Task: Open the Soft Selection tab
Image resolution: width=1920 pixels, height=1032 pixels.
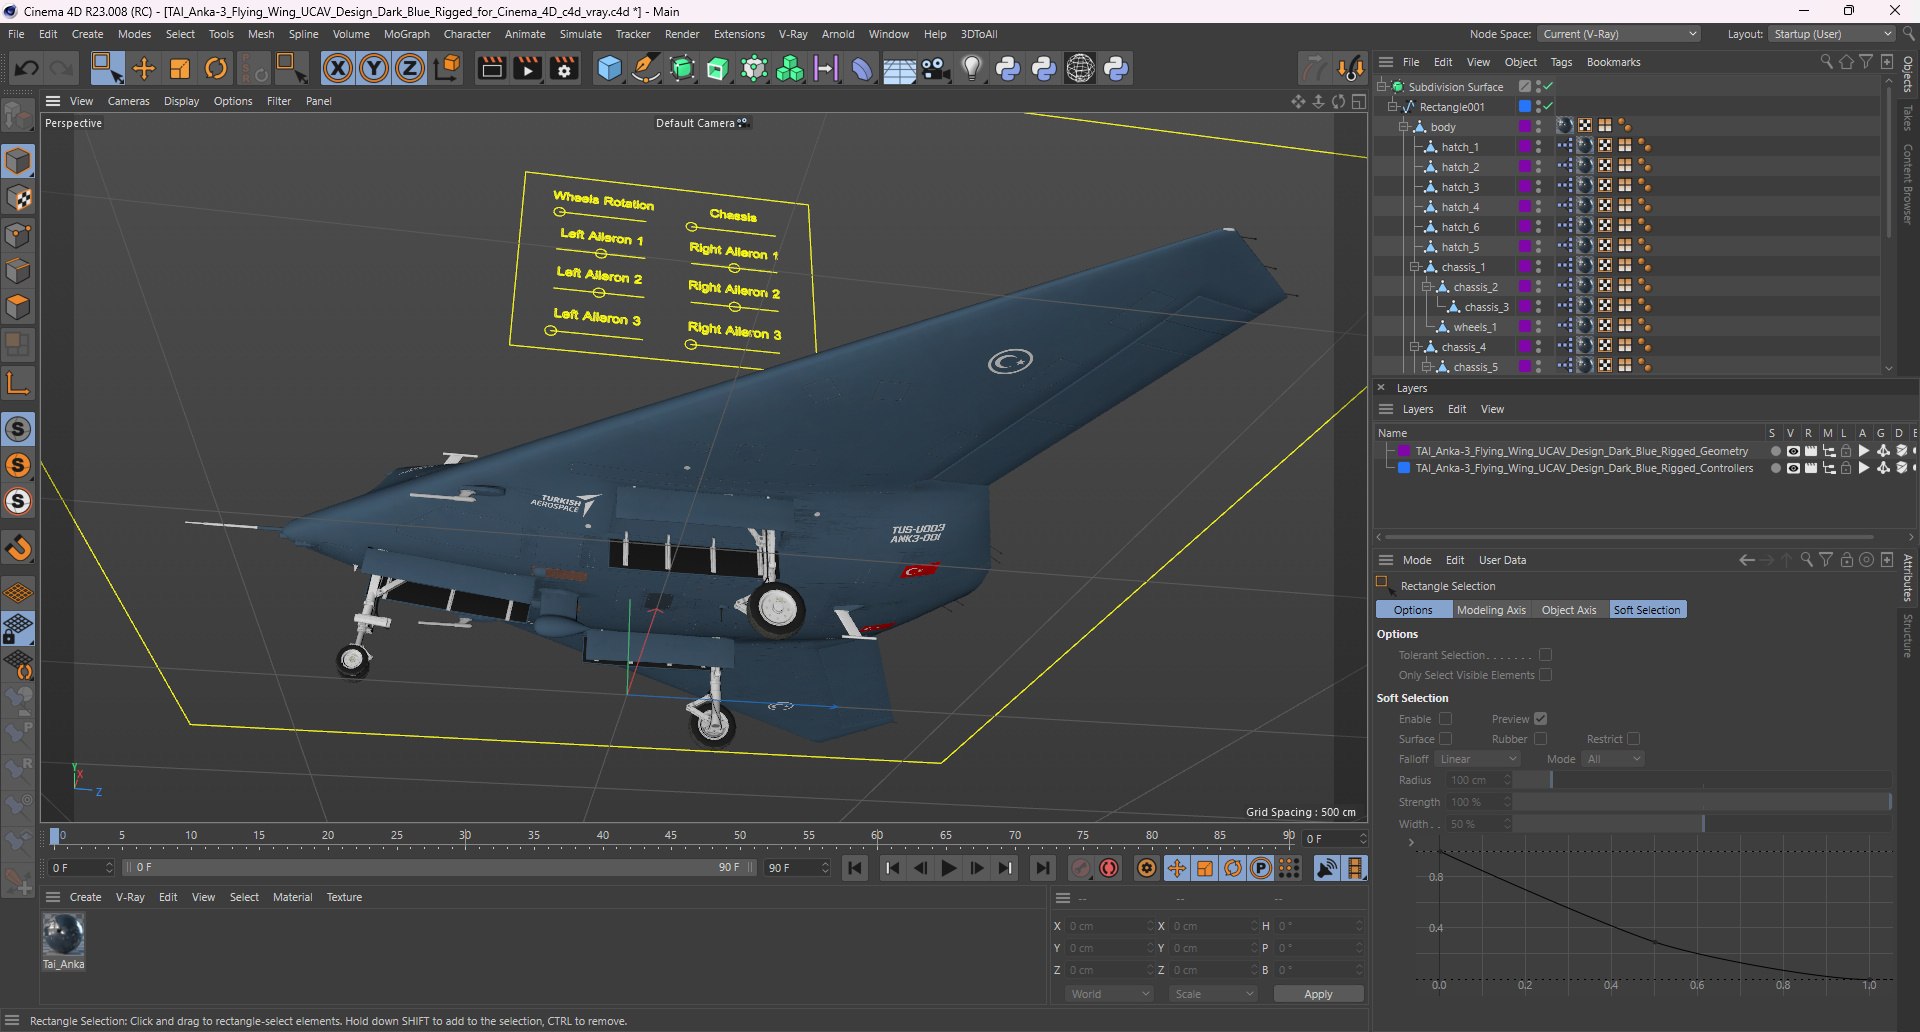Action: pos(1647,610)
